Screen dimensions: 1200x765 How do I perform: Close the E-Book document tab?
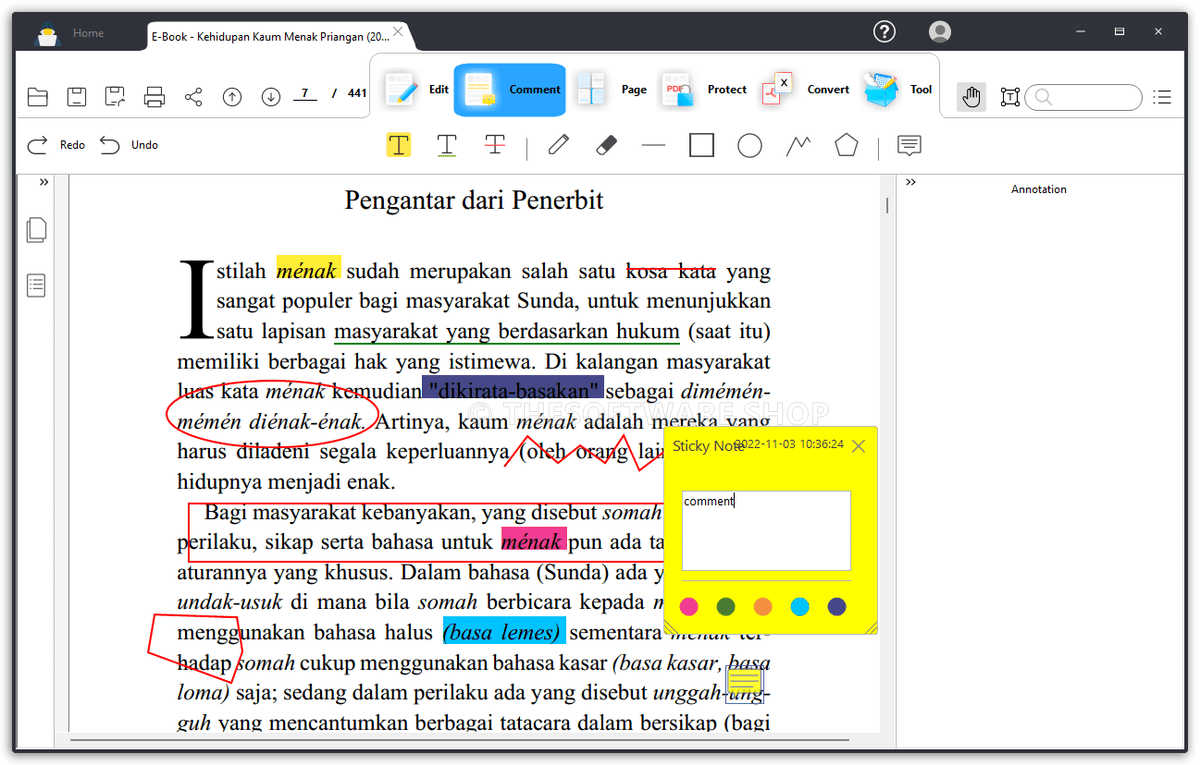click(x=398, y=32)
